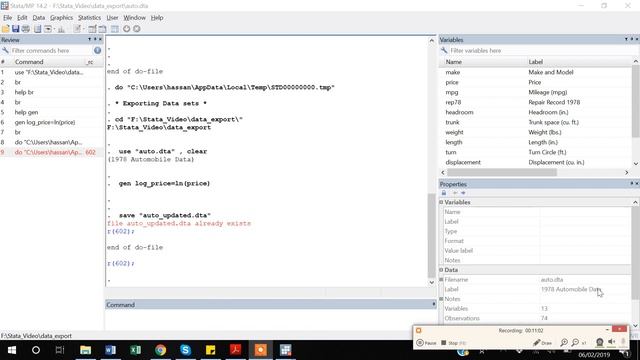Screen dimensions: 640x360
Task: Click the Save floppy disk toolbar icon
Action: pos(16,29)
